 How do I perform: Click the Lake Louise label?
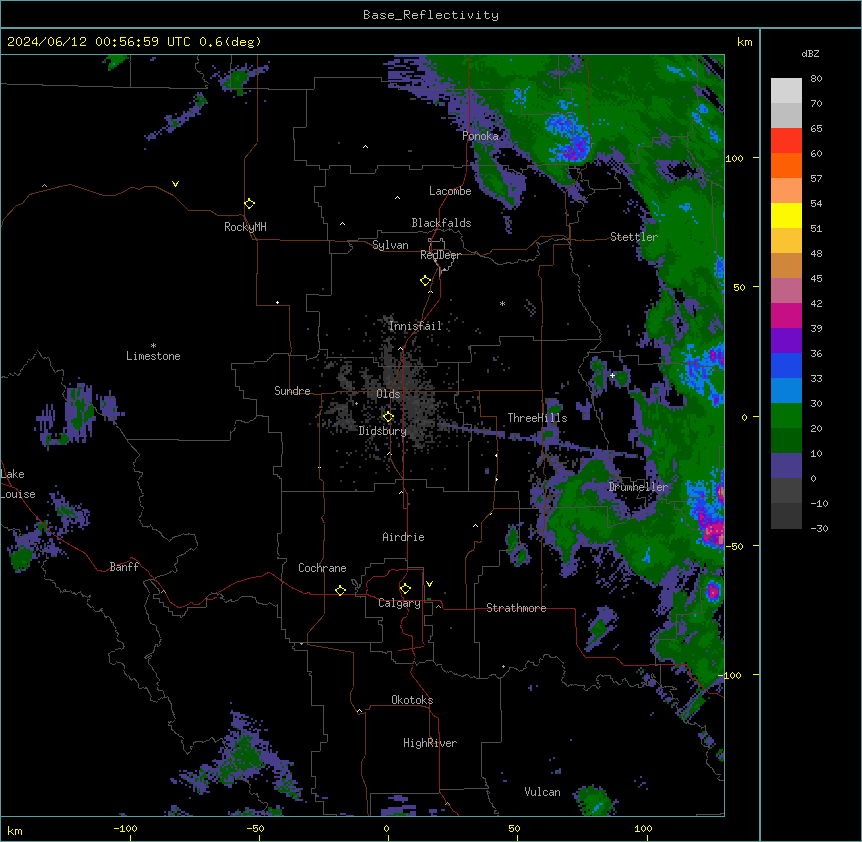point(18,484)
